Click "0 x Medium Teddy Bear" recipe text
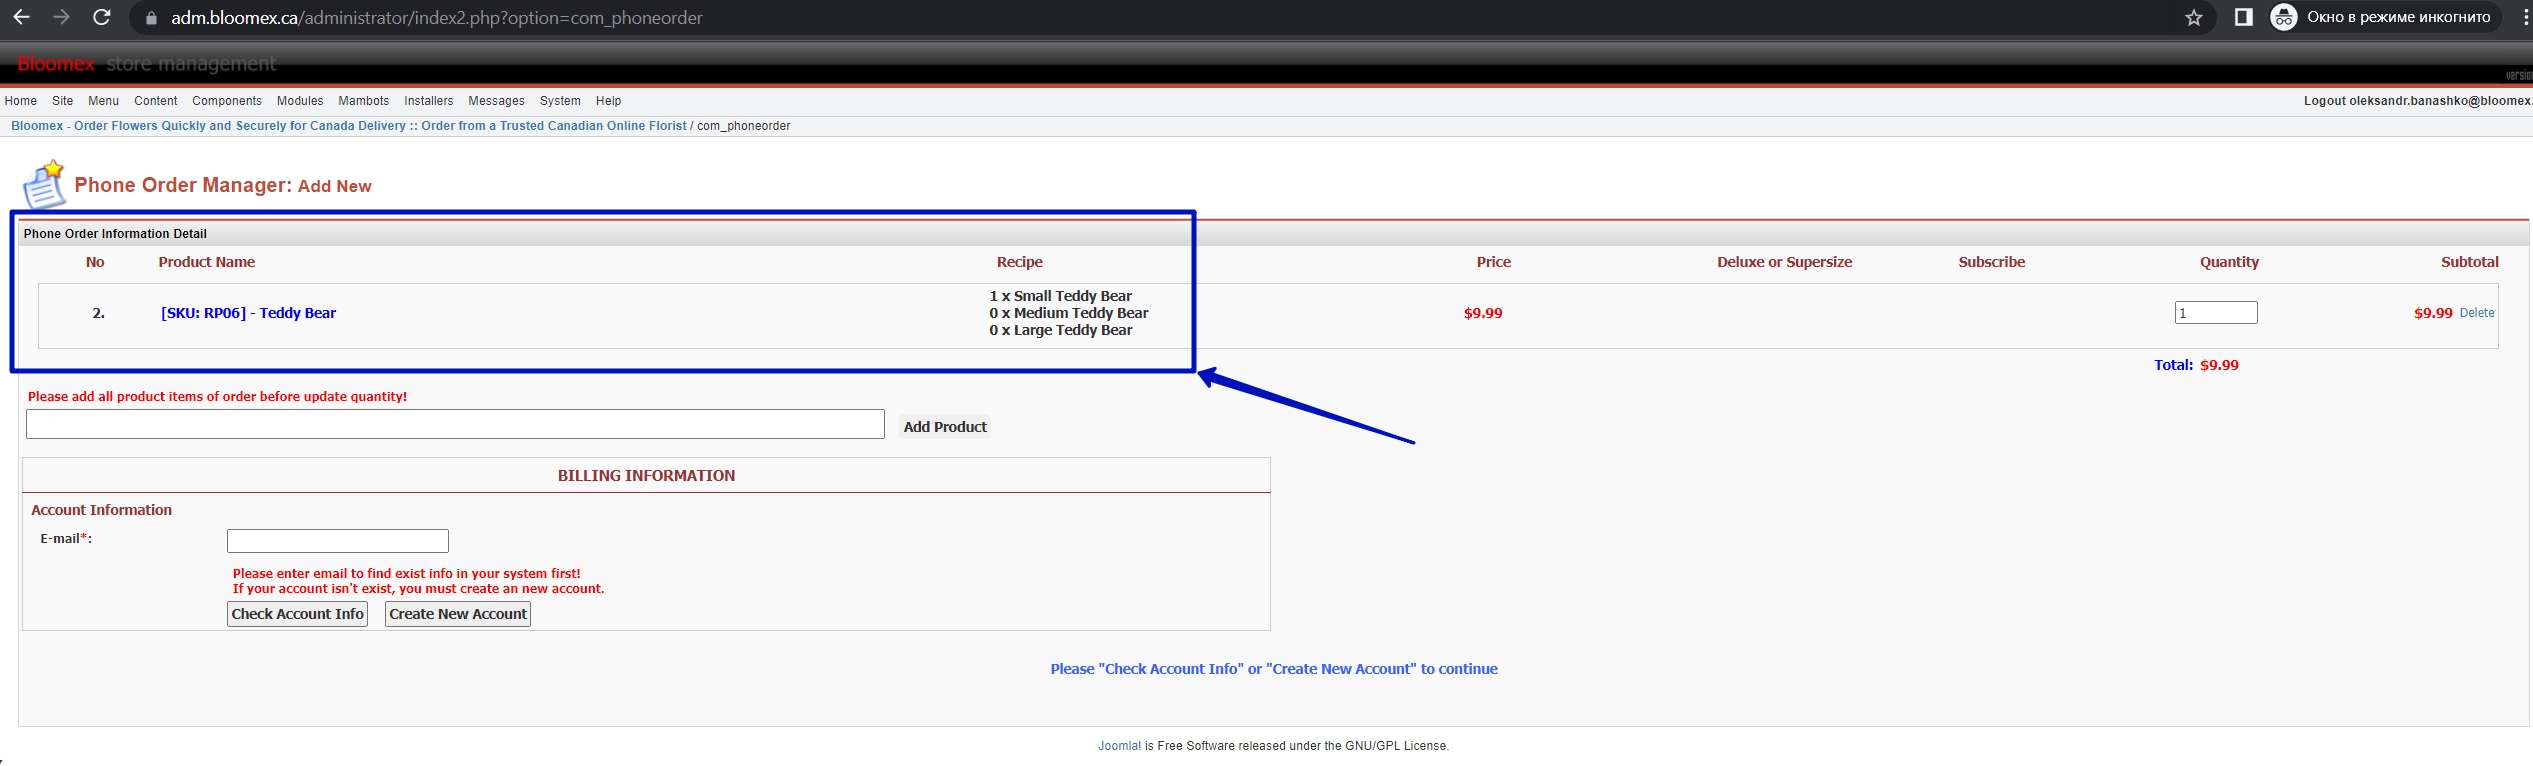This screenshot has height=766, width=2533. click(x=1069, y=313)
